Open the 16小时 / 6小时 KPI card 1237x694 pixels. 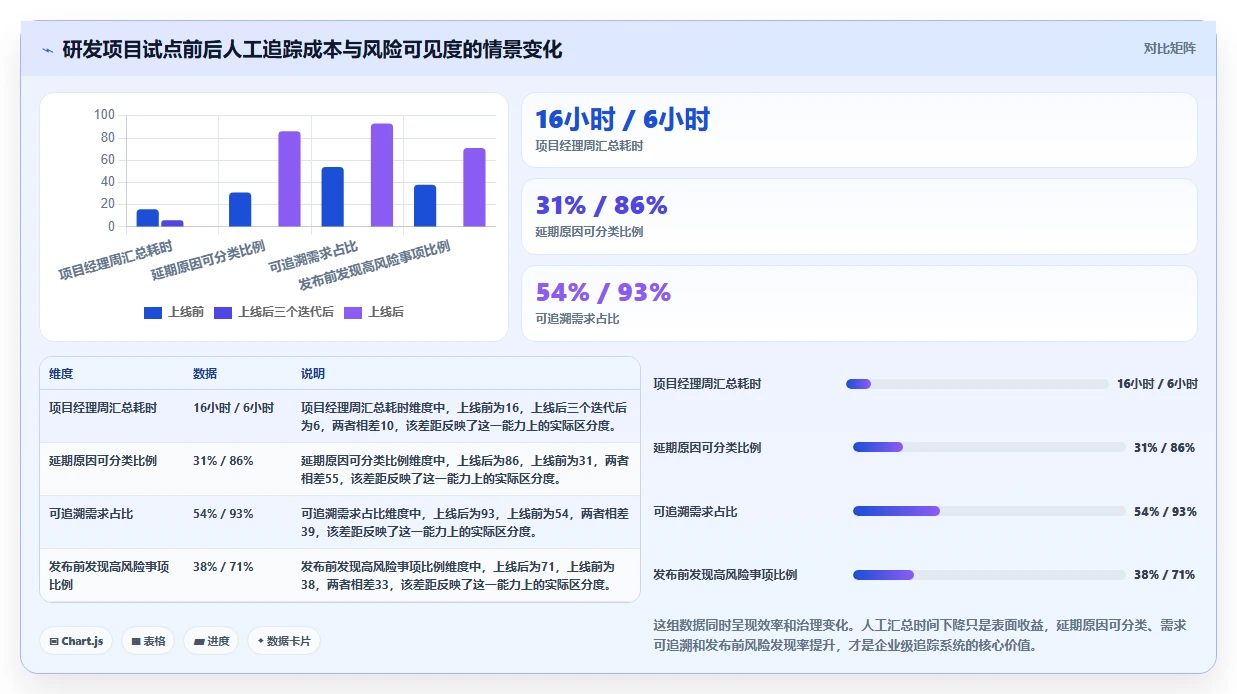pyautogui.click(x=859, y=130)
